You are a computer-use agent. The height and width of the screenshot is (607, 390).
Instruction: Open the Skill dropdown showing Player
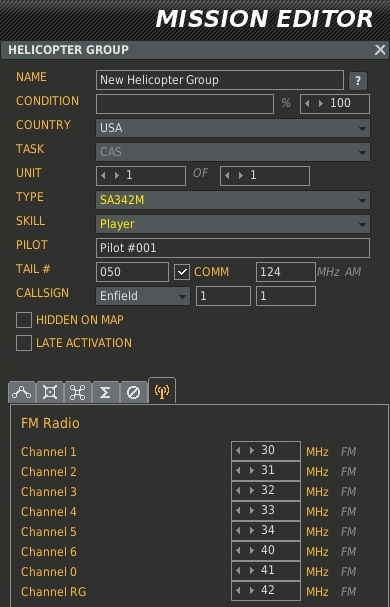[x=233, y=224]
